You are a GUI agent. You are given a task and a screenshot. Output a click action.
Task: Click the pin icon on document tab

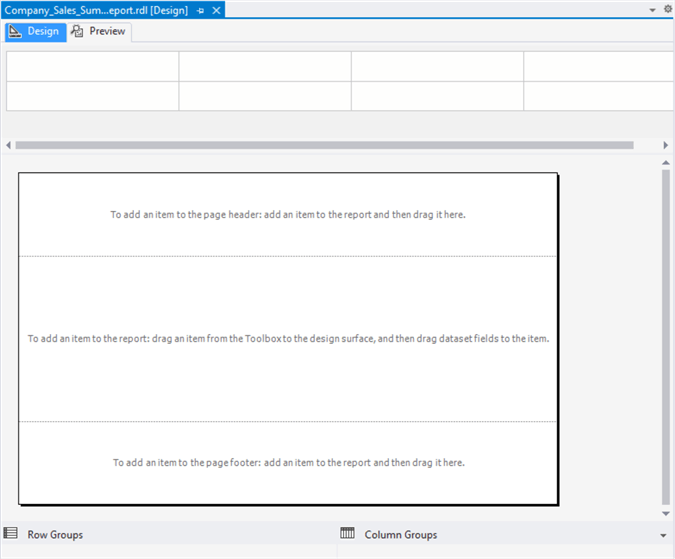pos(200,11)
